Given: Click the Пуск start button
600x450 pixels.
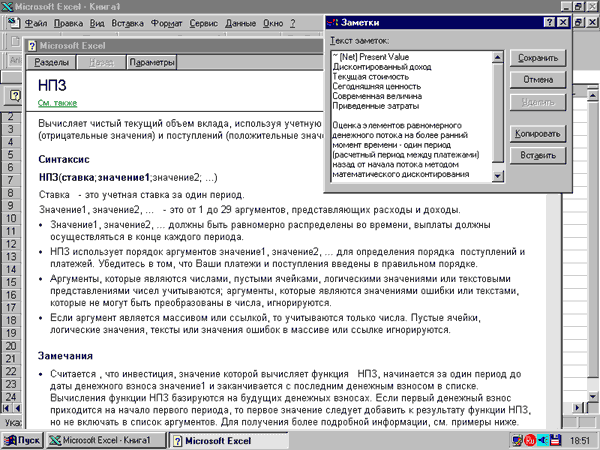Looking at the screenshot, I should coord(22,440).
